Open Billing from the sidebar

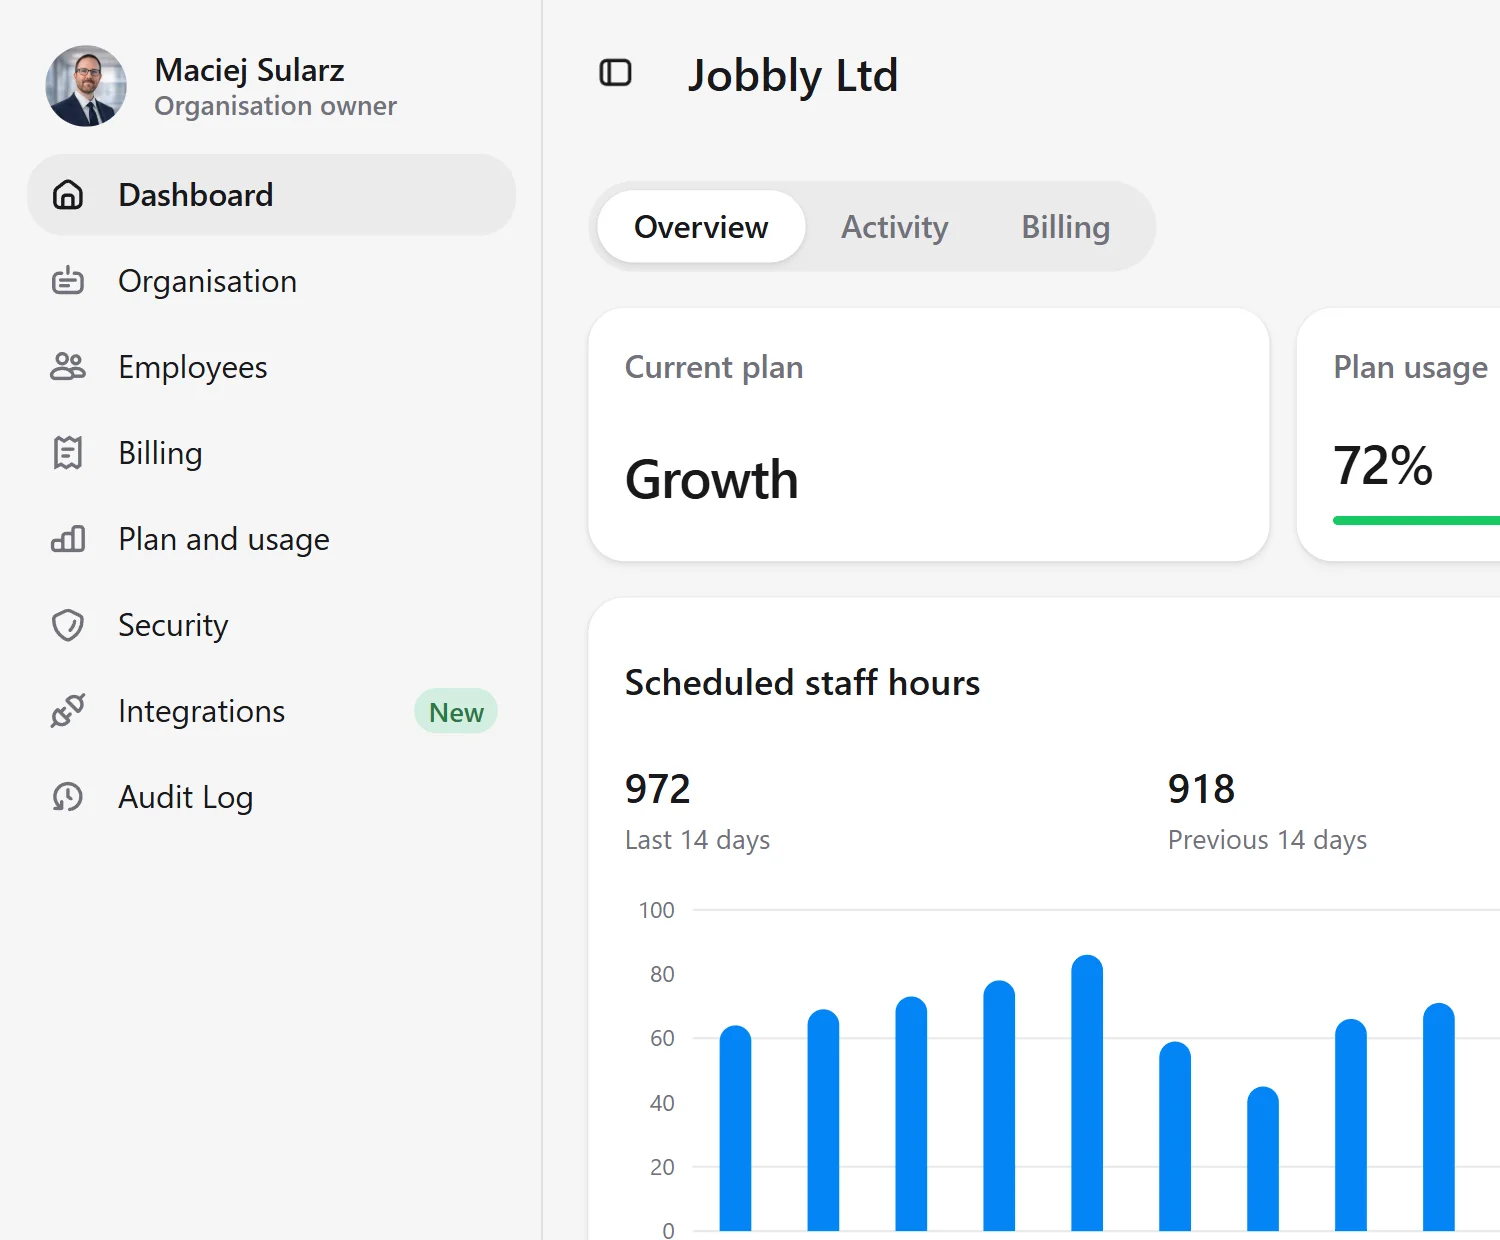[x=272, y=453]
